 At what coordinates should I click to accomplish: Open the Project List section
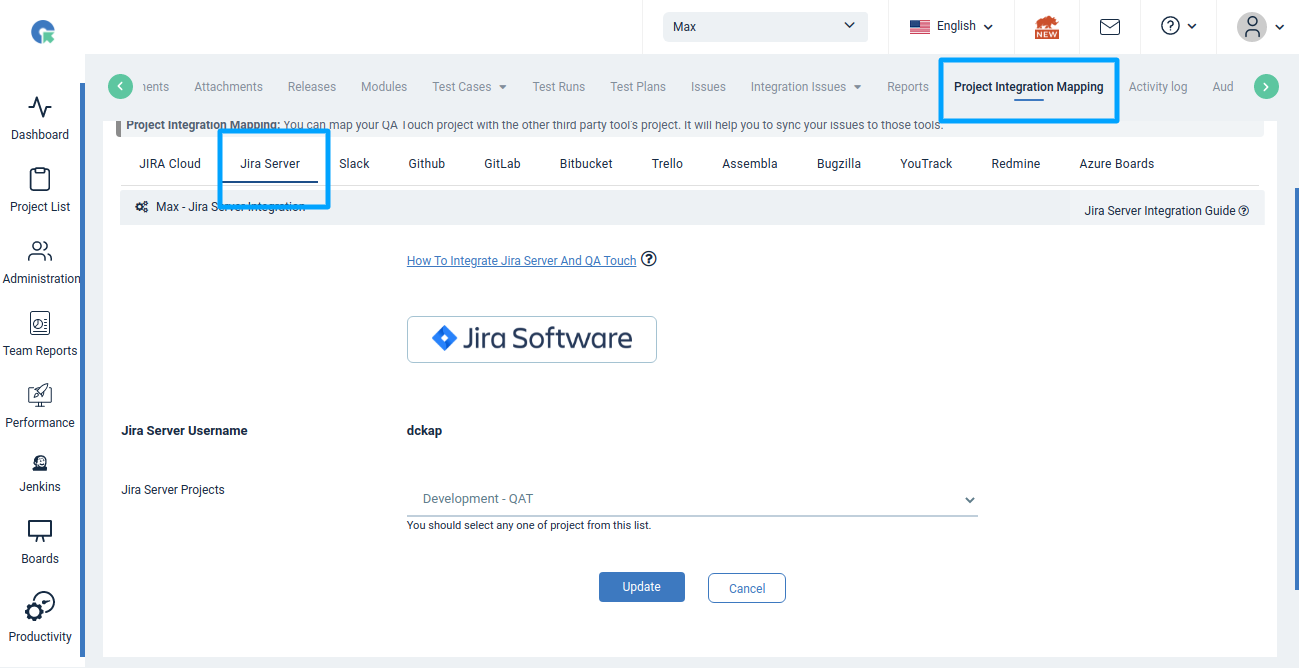point(39,190)
